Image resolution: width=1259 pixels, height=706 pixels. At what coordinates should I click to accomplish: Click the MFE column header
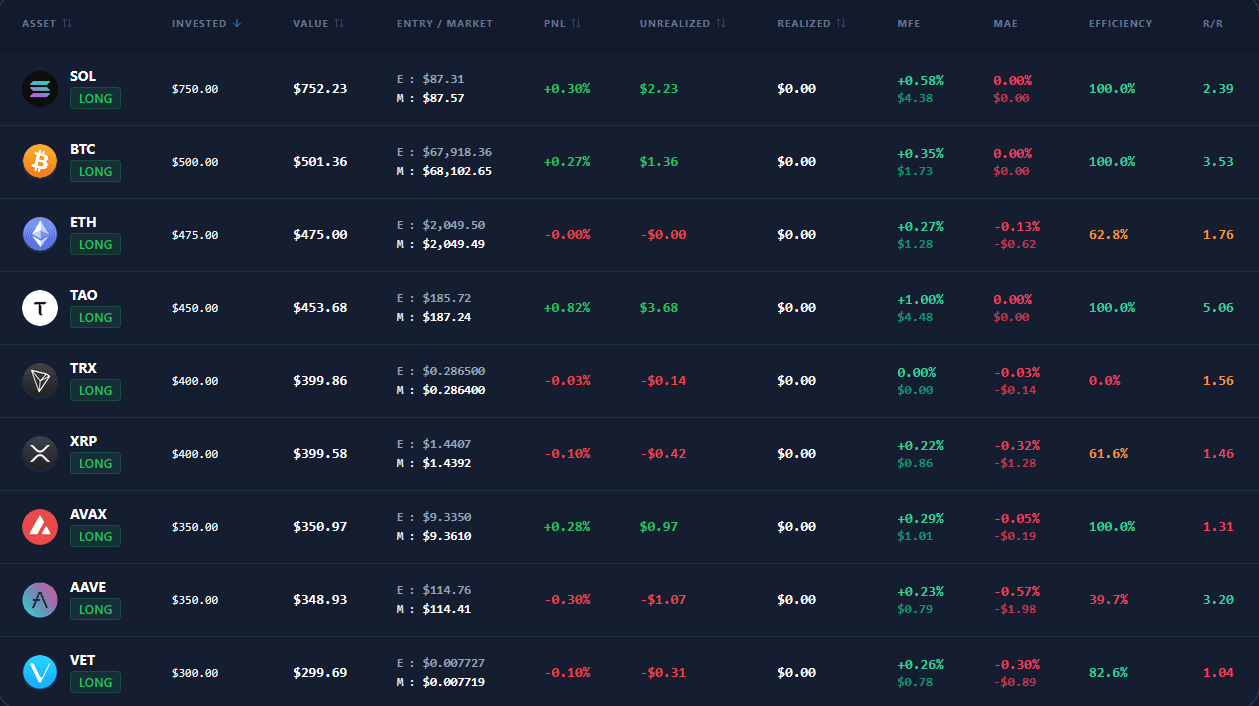click(908, 23)
